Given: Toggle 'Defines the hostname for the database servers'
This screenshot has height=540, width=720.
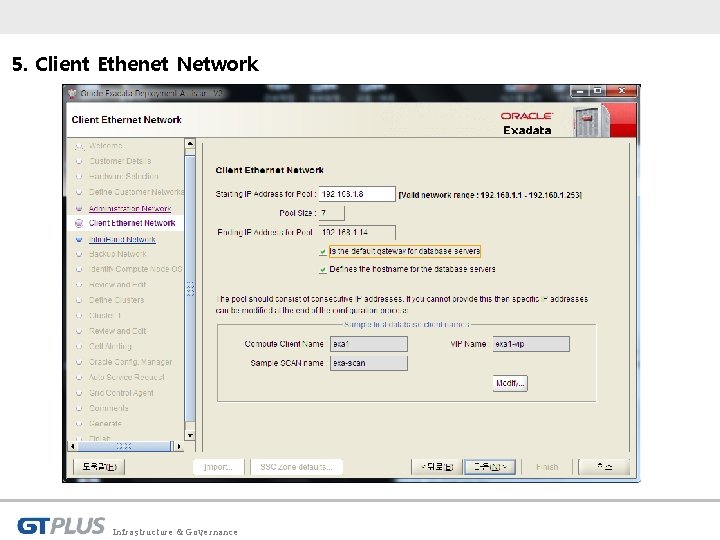Looking at the screenshot, I should point(323,270).
